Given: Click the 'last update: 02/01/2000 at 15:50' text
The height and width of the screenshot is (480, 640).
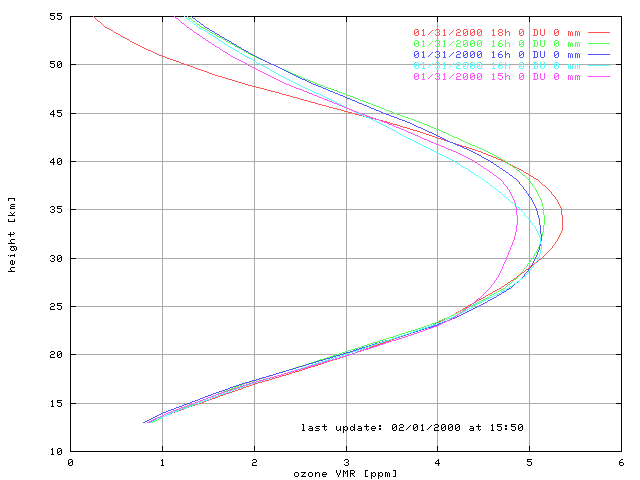Looking at the screenshot, I should 412,428.
